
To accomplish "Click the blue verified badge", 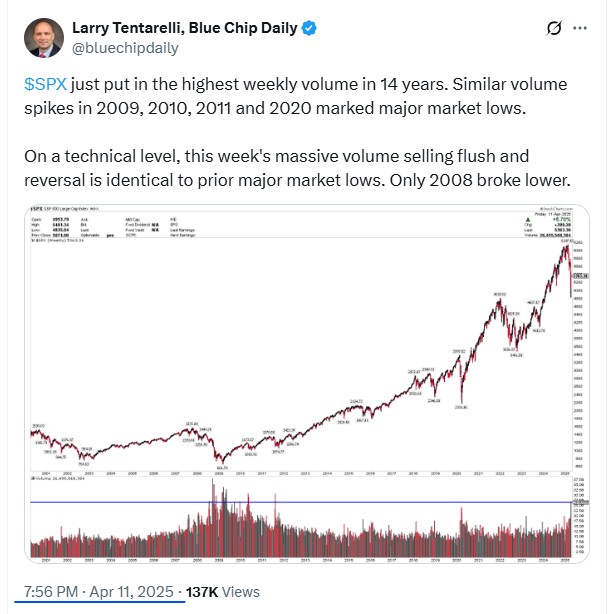I will click(309, 28).
